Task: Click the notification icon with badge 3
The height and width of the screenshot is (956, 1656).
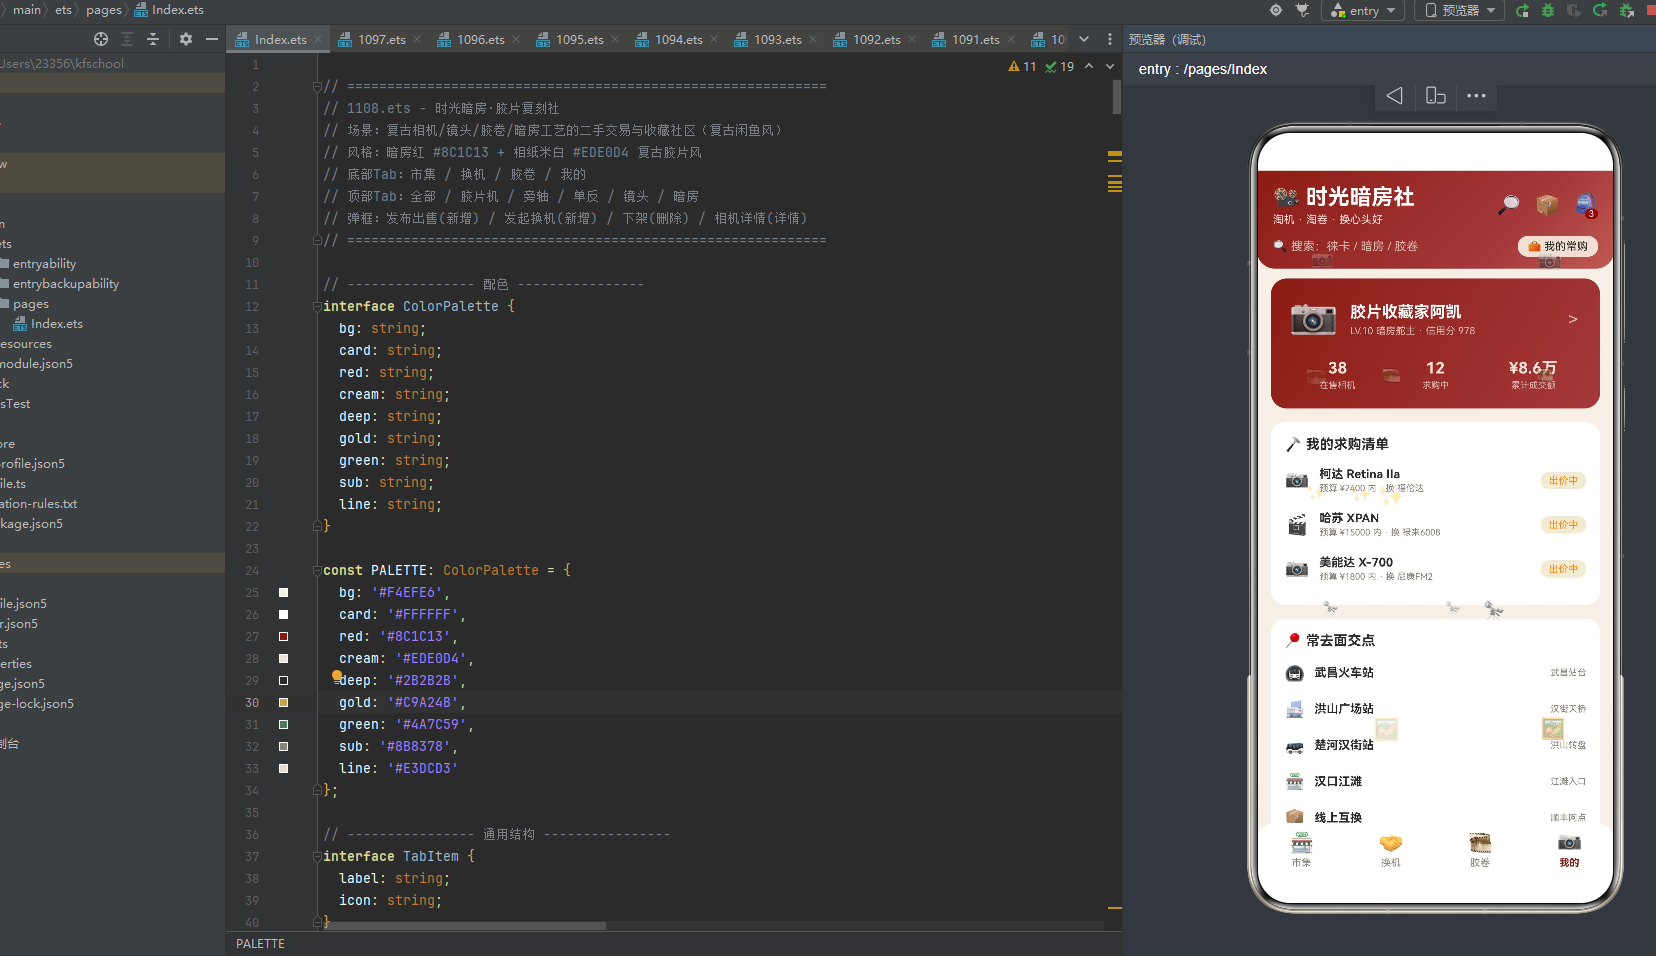Action: pyautogui.click(x=1586, y=205)
